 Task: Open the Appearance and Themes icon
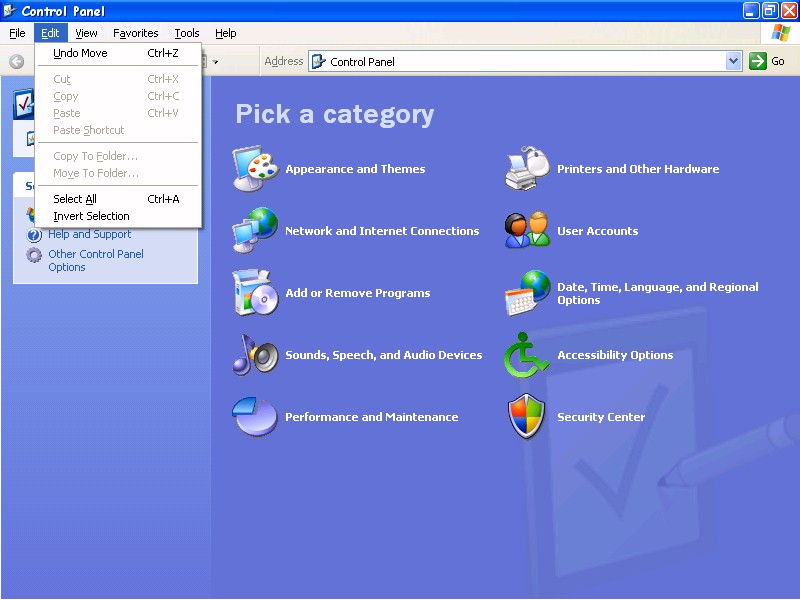pos(255,169)
